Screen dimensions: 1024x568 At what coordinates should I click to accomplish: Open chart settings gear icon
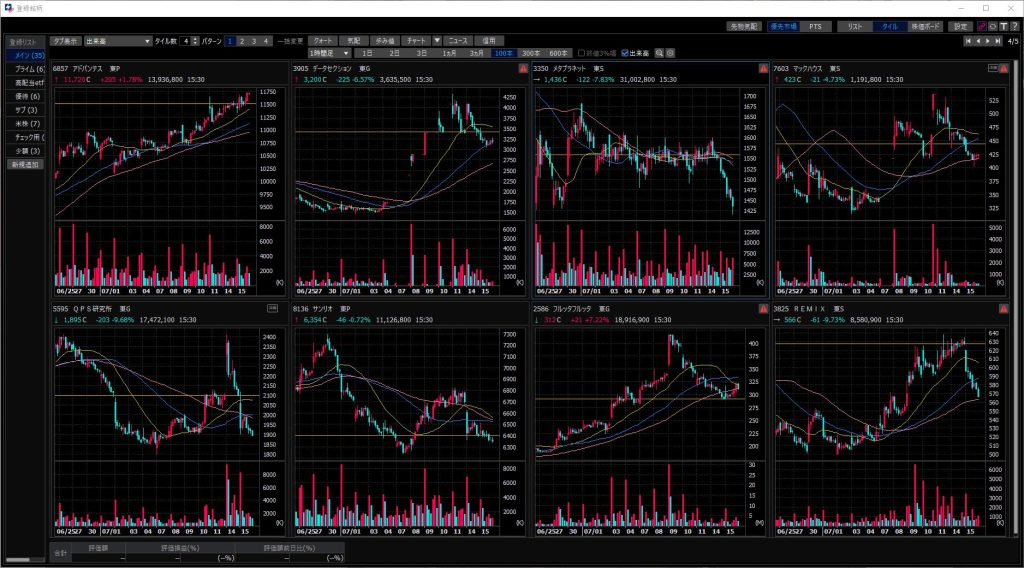point(671,53)
